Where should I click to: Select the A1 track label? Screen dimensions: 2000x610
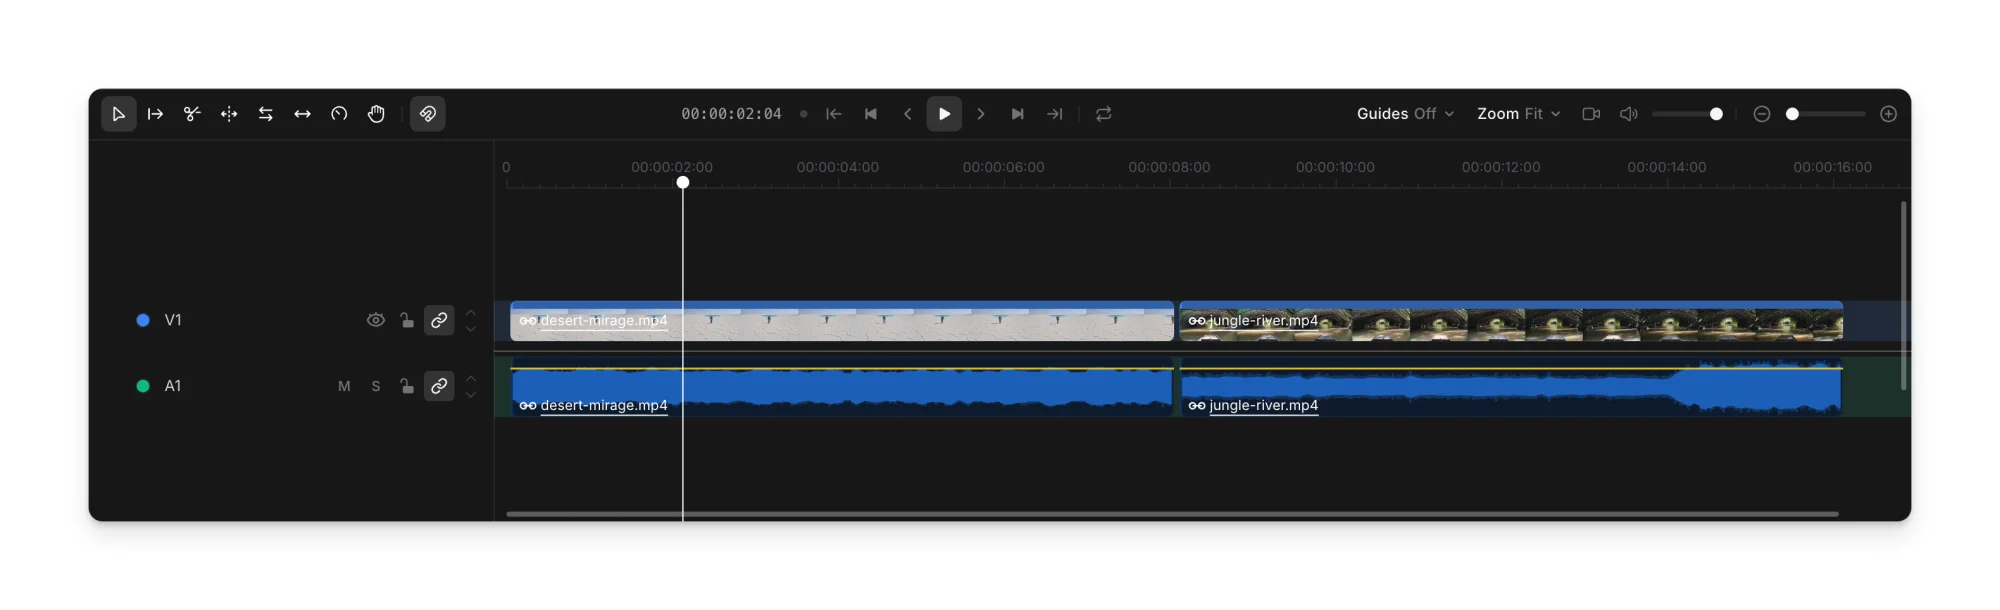pos(173,386)
